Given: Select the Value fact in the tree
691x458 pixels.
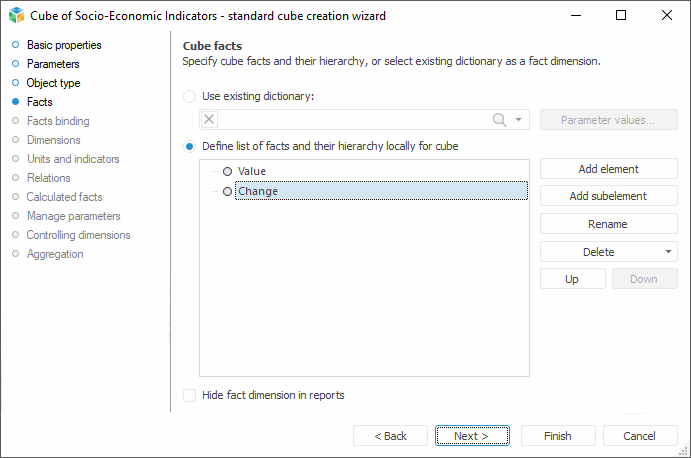Looking at the screenshot, I should click(x=252, y=171).
